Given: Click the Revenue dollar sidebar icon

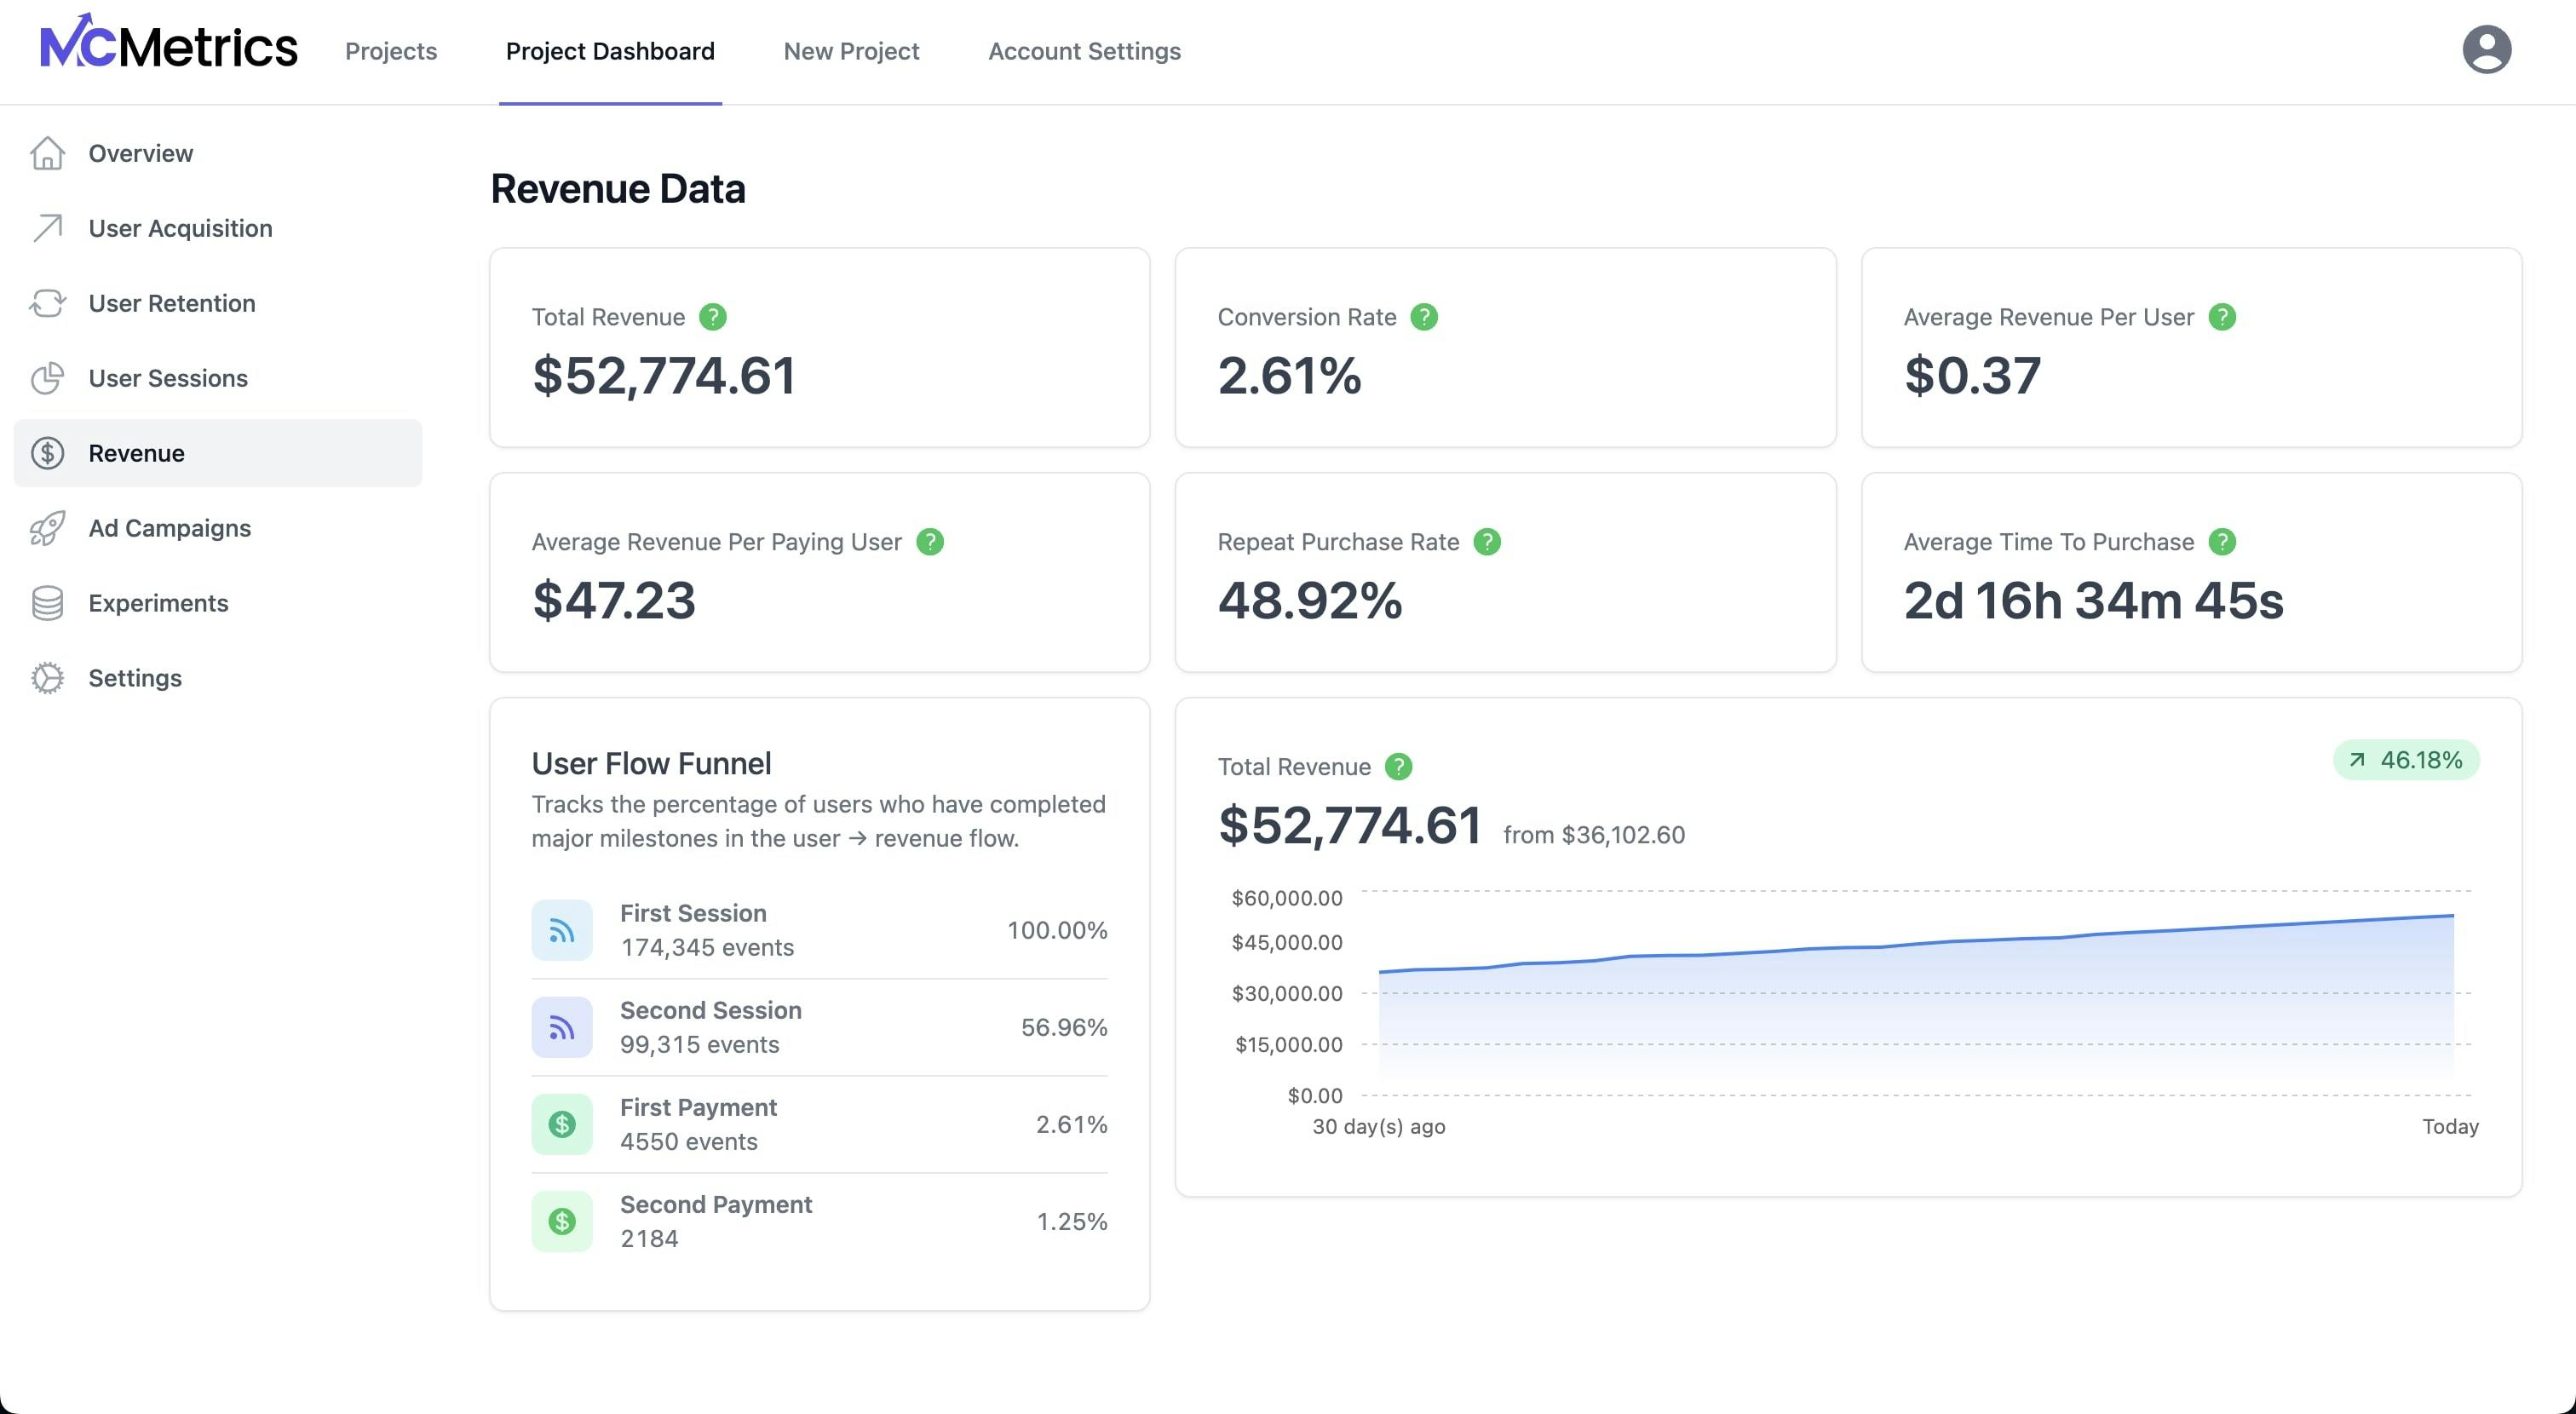Looking at the screenshot, I should 47,453.
